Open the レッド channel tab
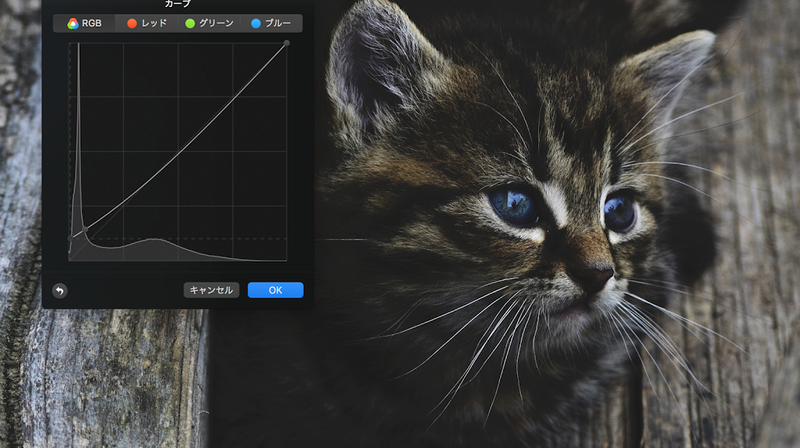The height and width of the screenshot is (448, 800). [x=154, y=23]
